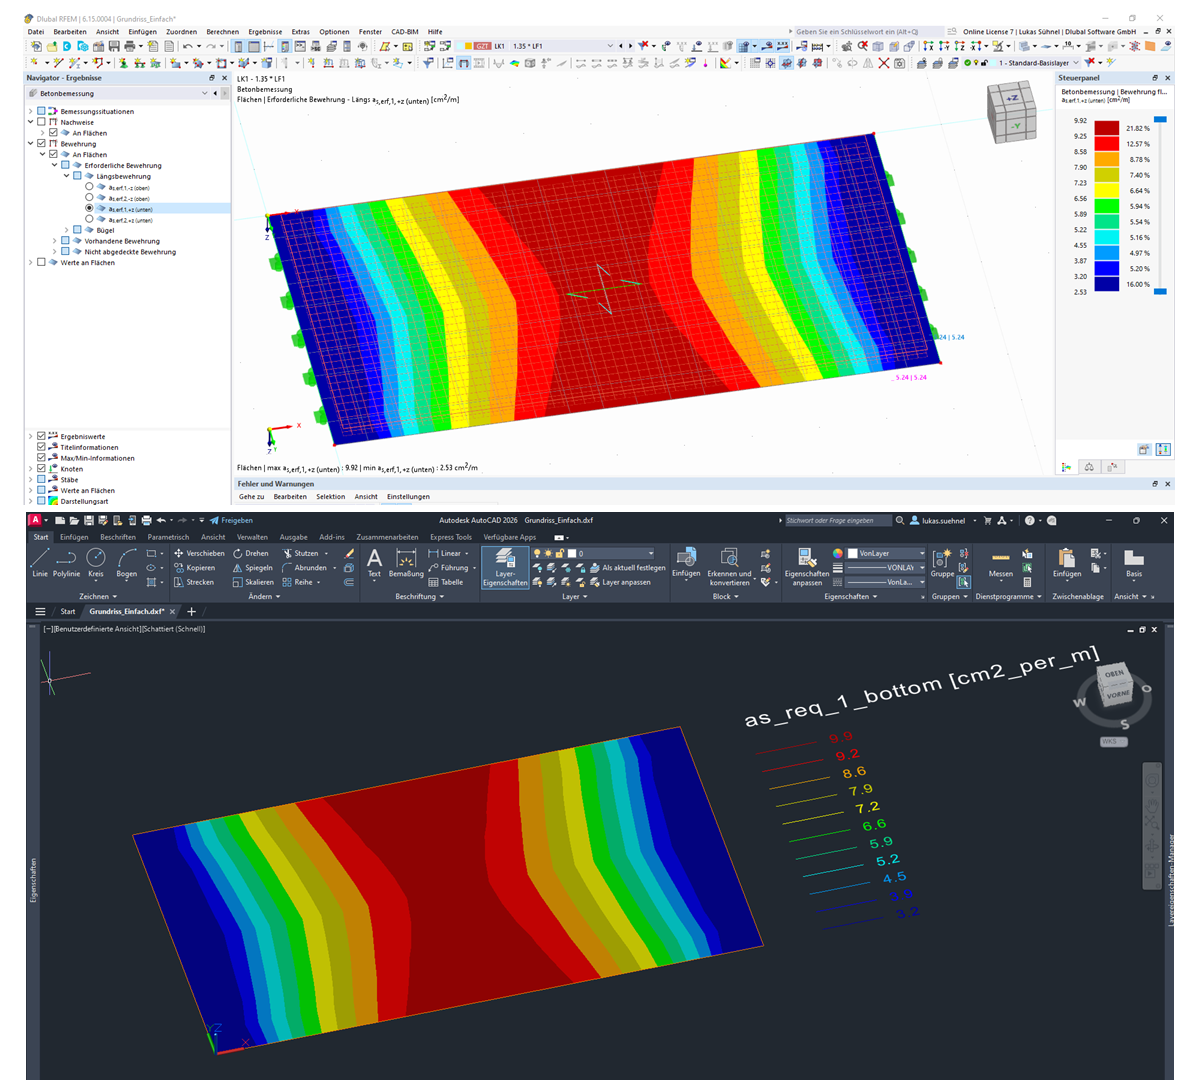Click Layer anpassen in AutoCAD
This screenshot has height=1080, width=1200.
coord(619,582)
